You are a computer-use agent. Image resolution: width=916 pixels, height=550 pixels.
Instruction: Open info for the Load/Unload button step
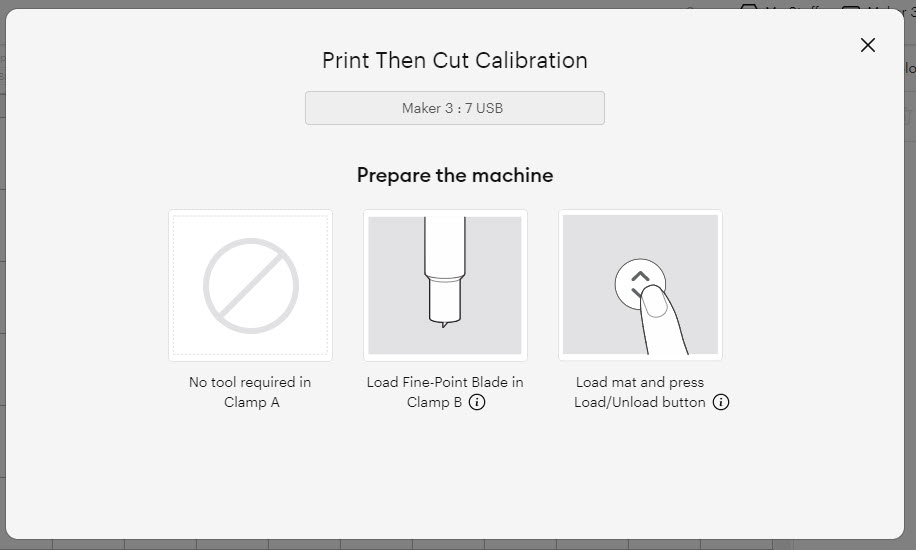coord(721,403)
